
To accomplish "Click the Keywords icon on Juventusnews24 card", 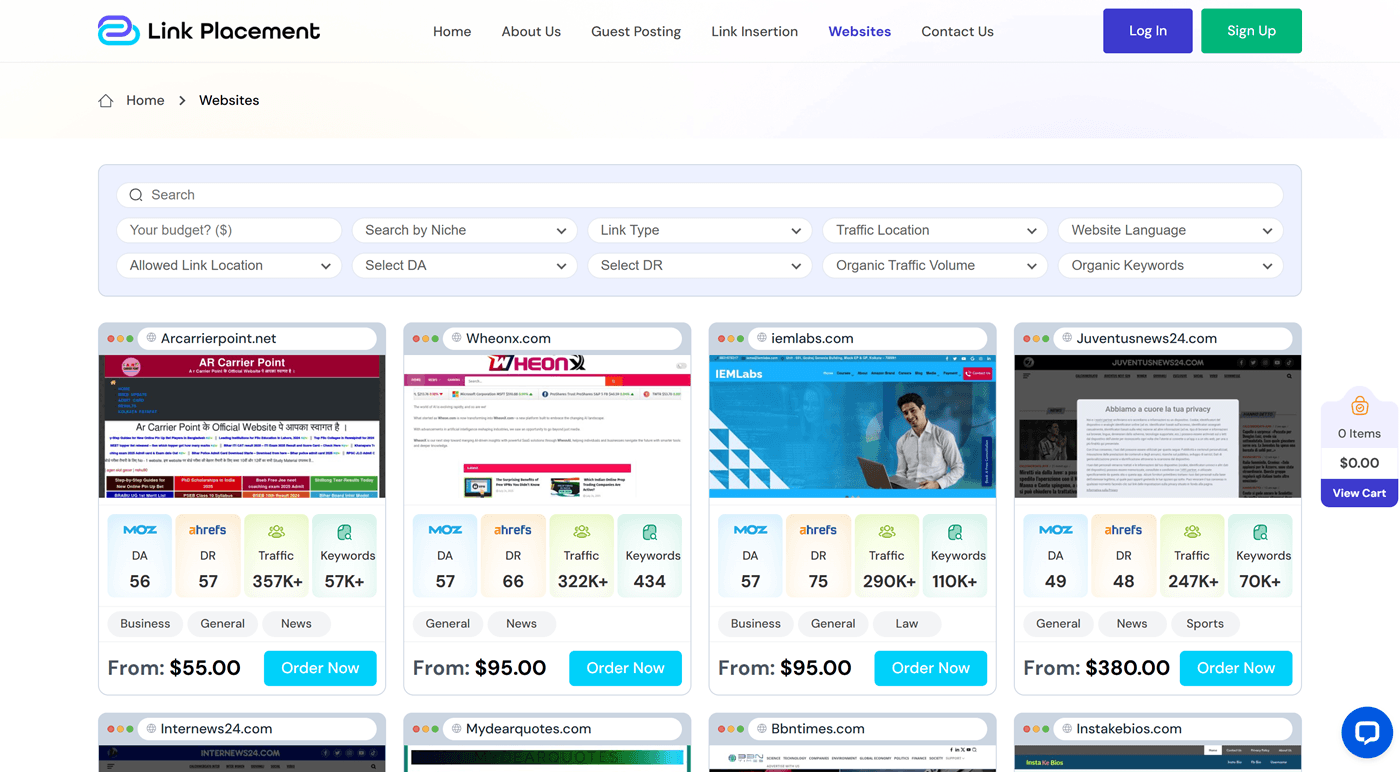I will point(1259,532).
